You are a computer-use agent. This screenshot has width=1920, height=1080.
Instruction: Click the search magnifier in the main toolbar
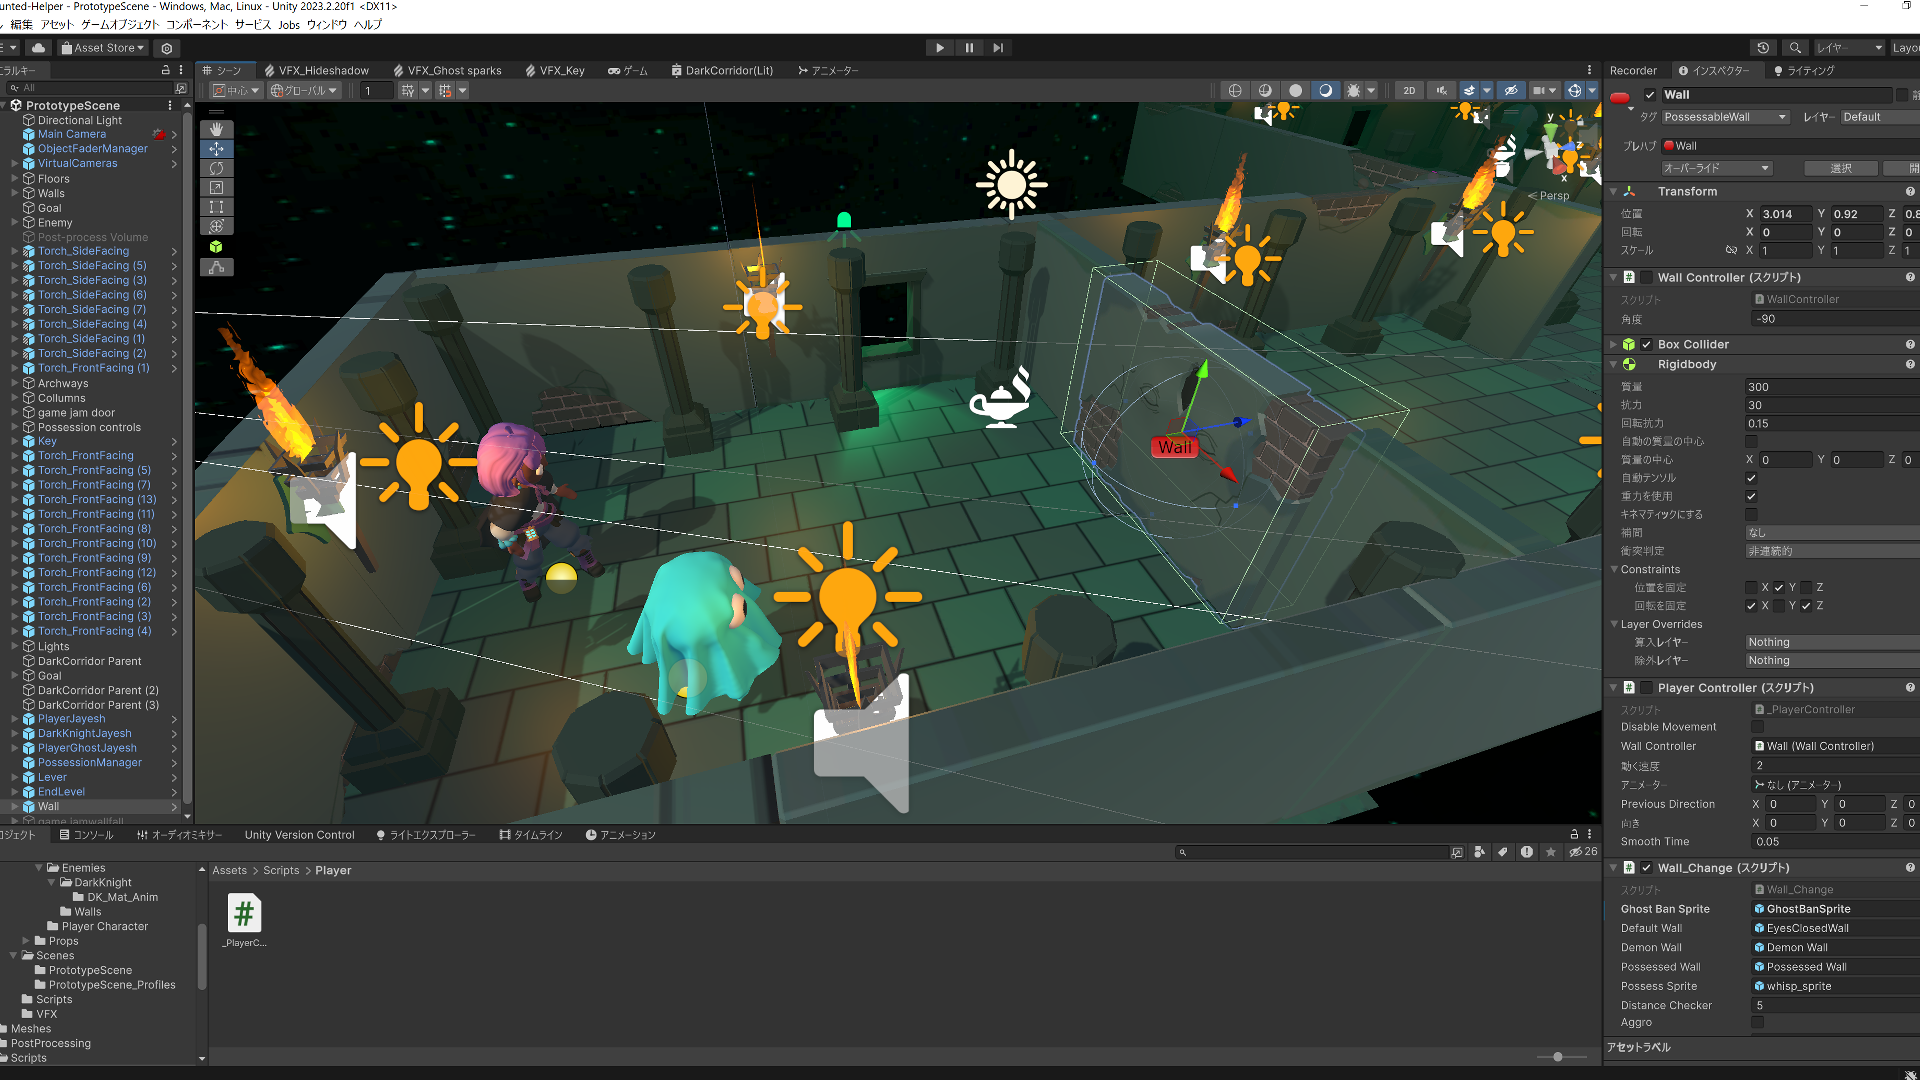pos(1796,47)
